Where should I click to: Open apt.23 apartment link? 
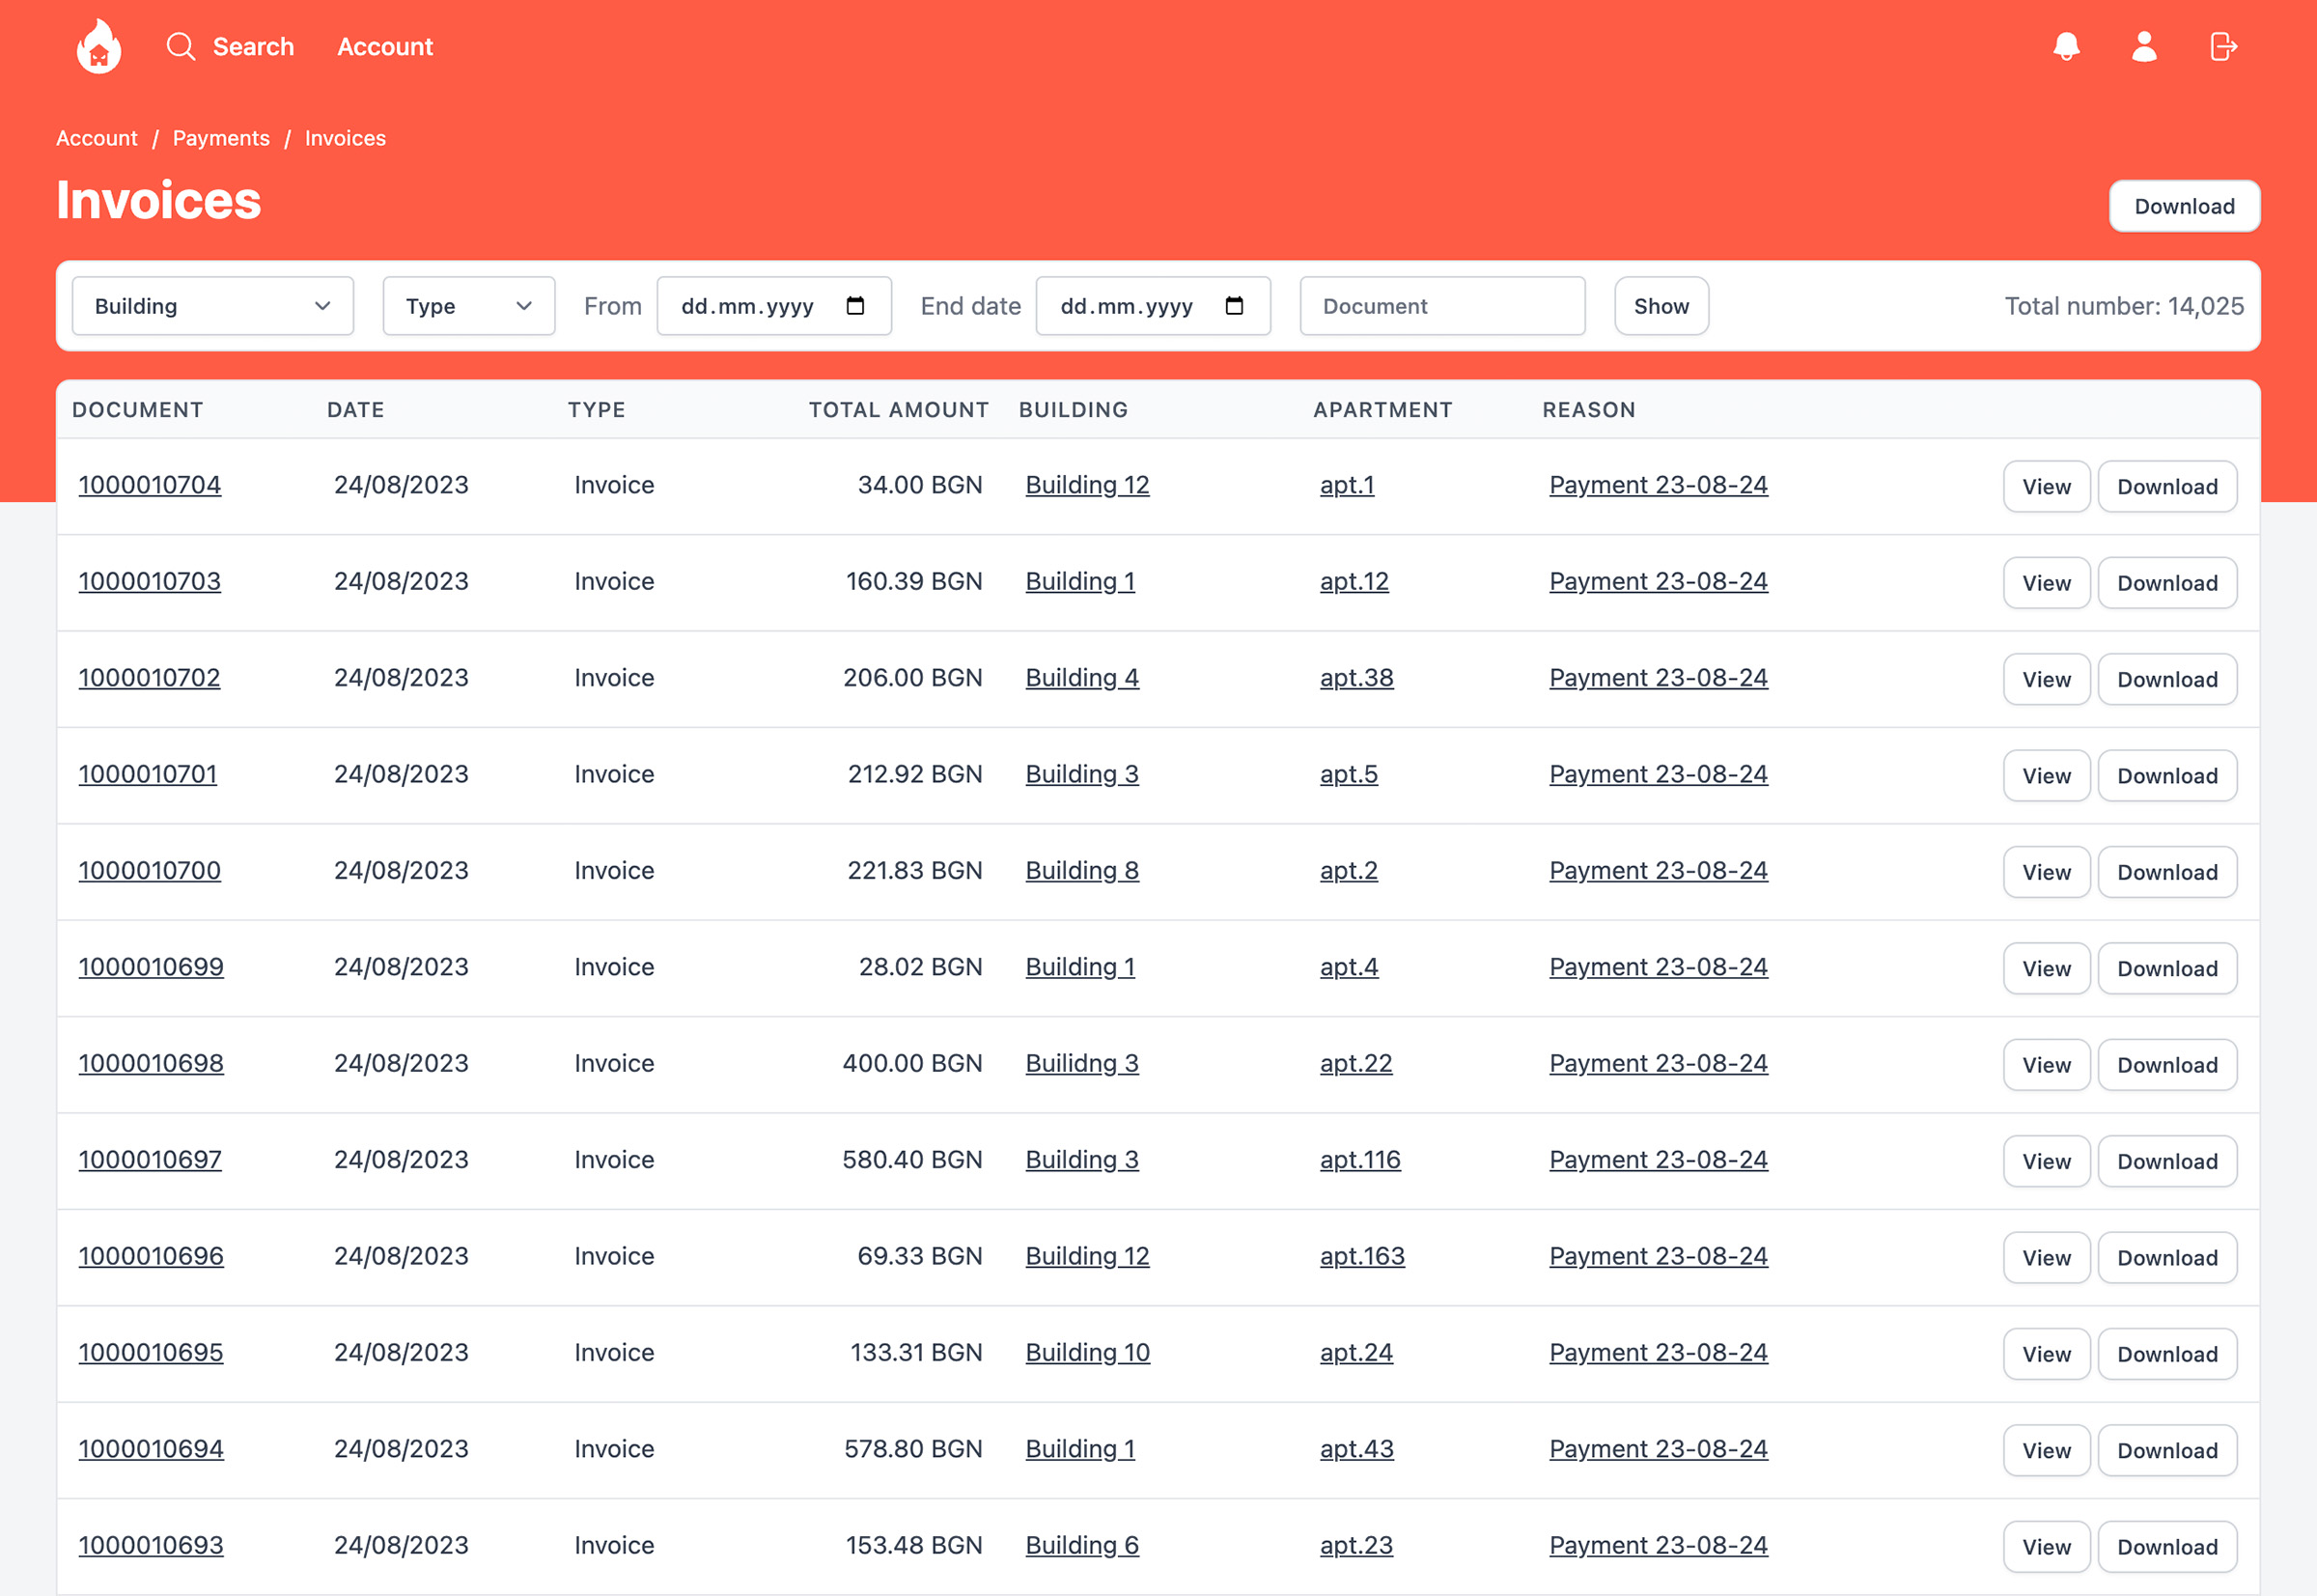1356,1545
